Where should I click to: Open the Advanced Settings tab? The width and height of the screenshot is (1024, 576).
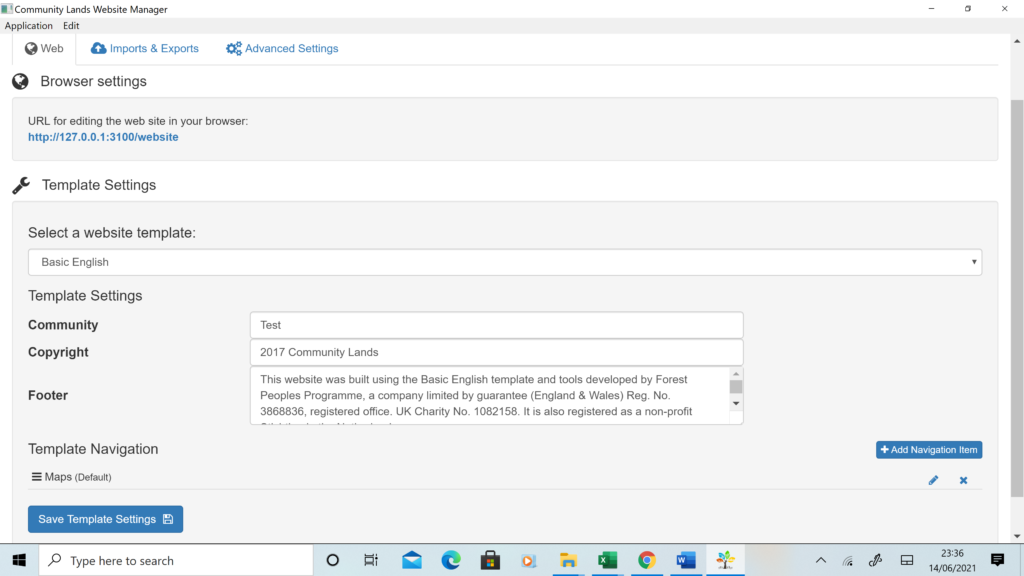(x=282, y=48)
